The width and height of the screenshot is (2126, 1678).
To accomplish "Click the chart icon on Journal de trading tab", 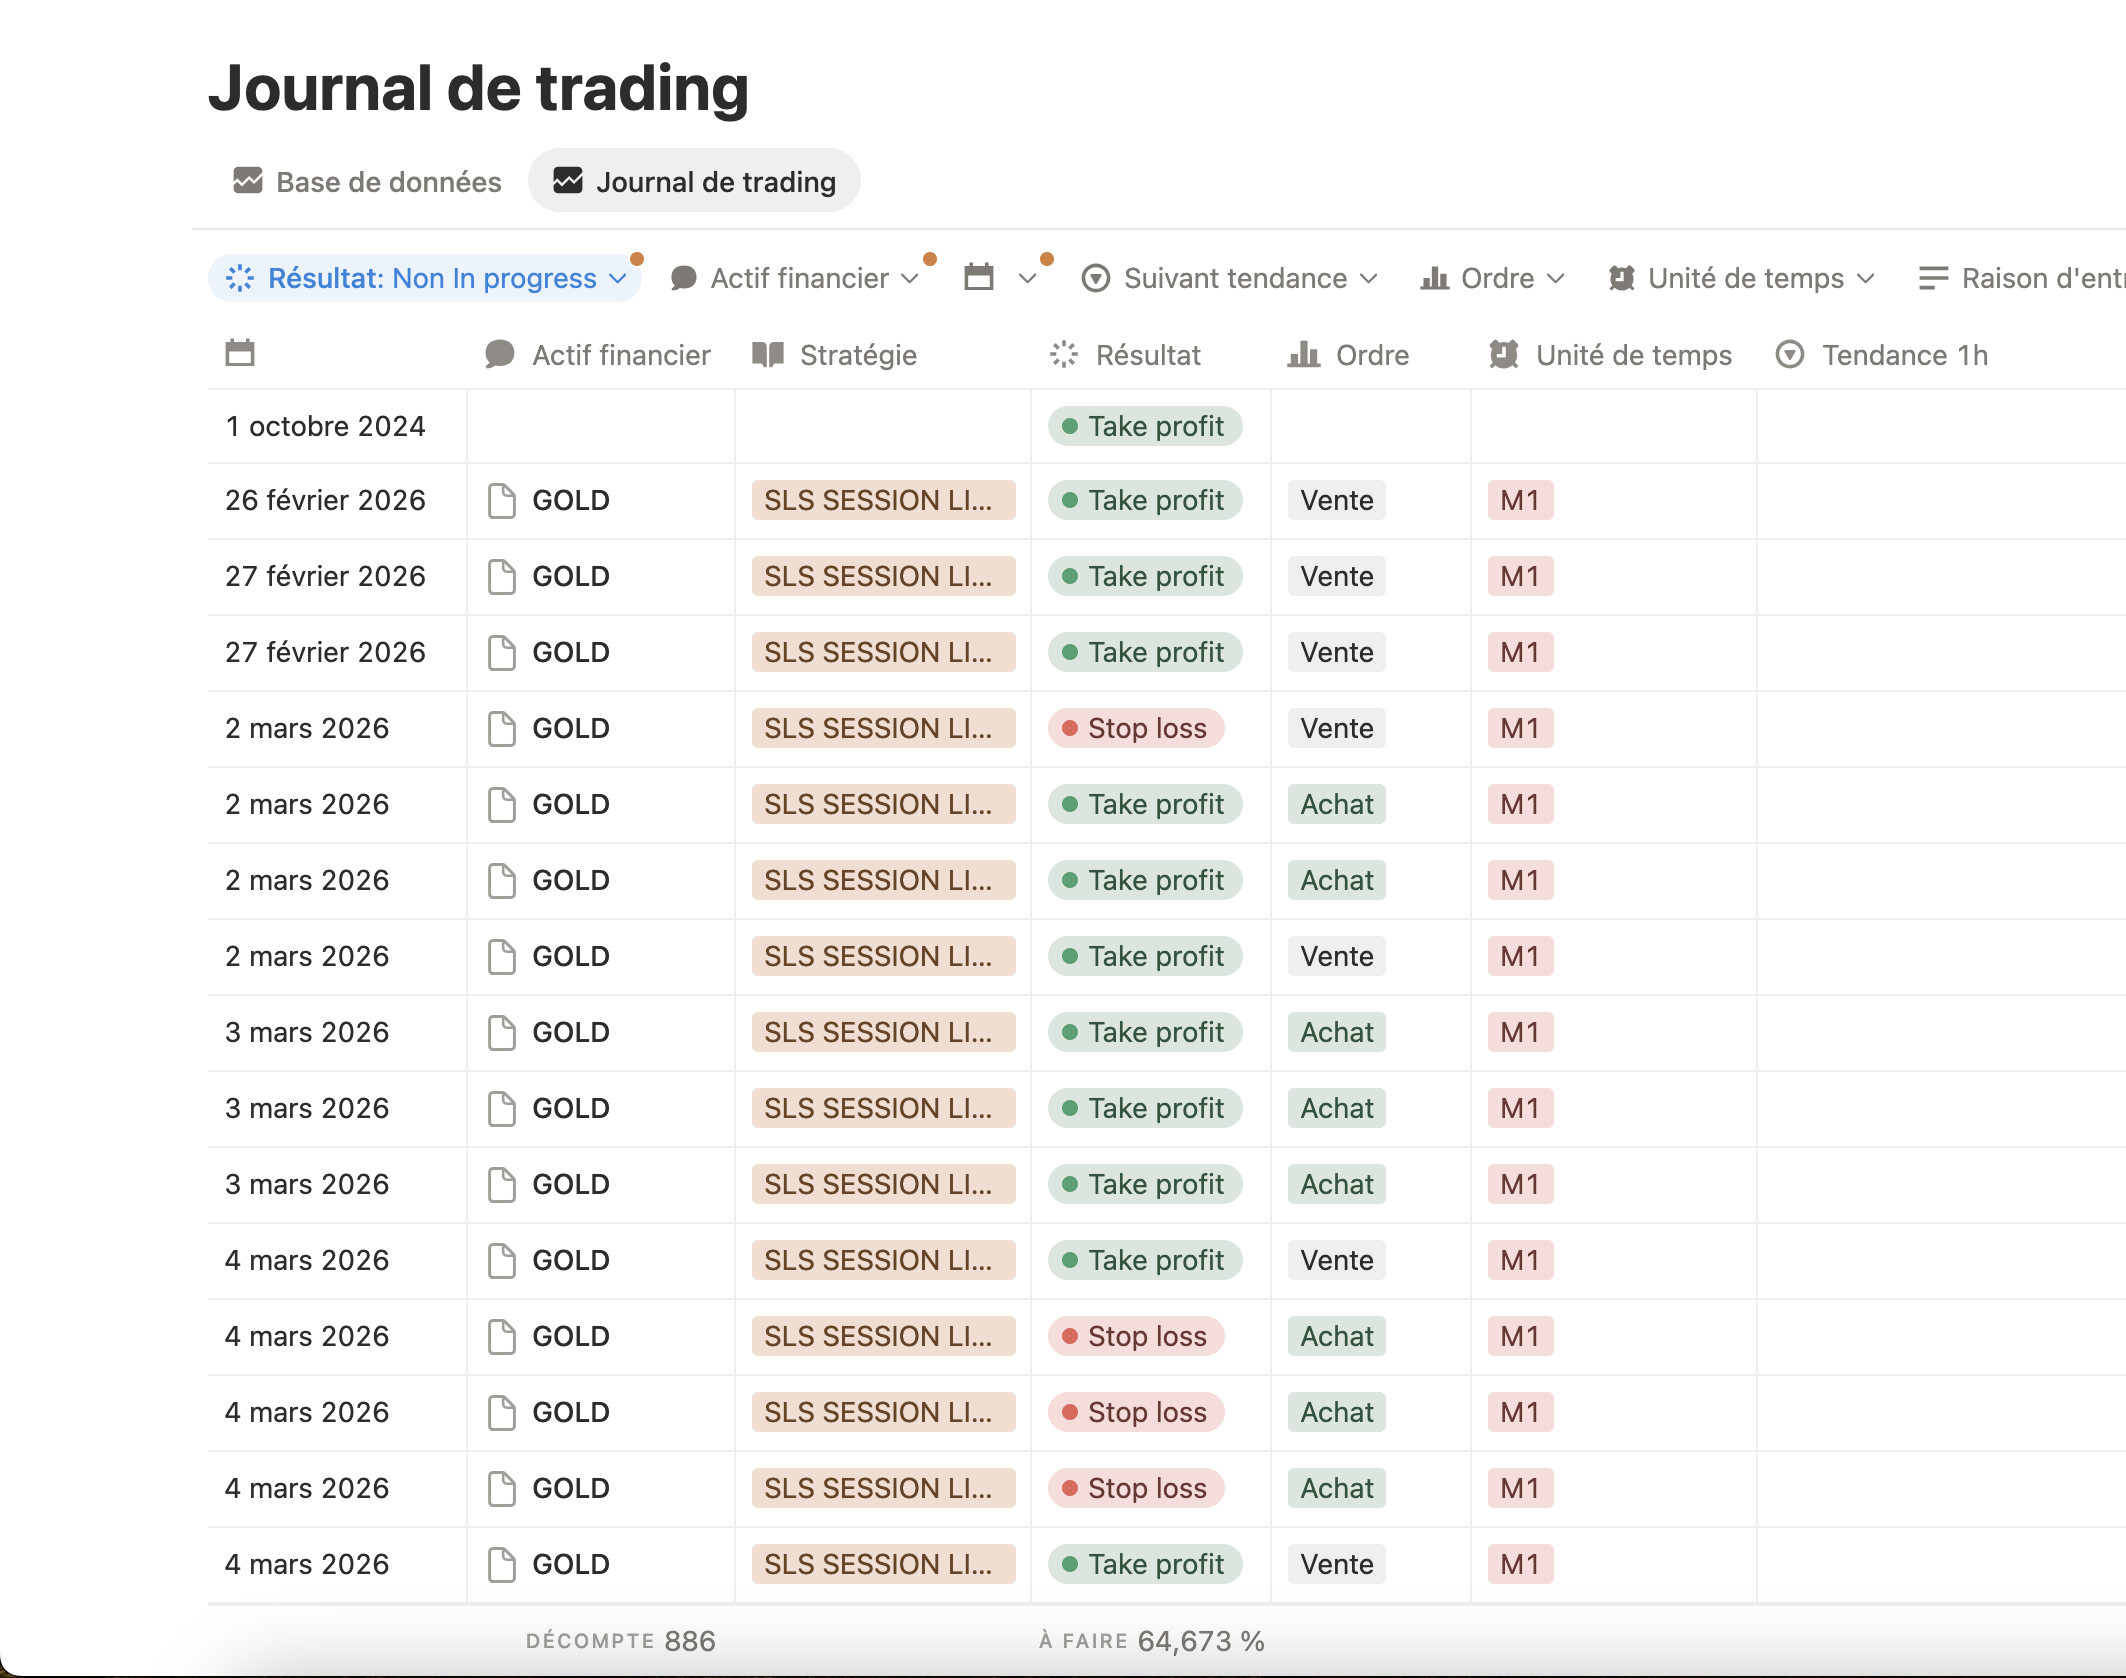I will (x=568, y=180).
